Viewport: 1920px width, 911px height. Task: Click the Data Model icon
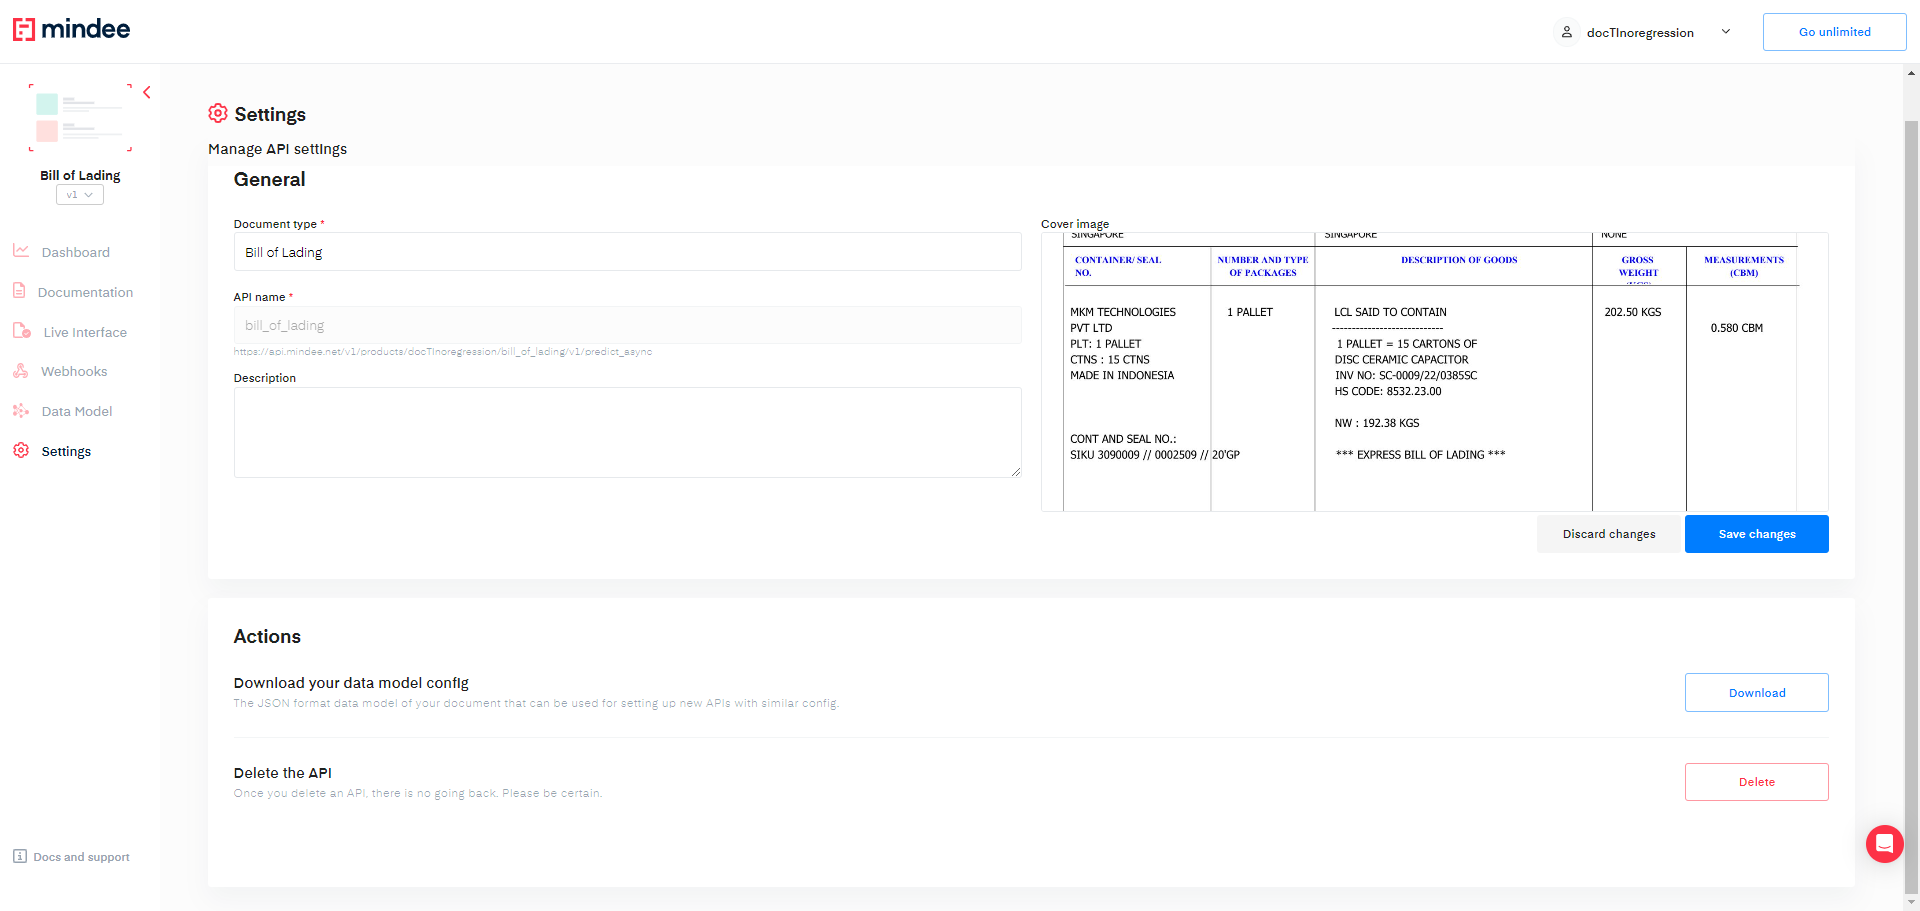21,411
